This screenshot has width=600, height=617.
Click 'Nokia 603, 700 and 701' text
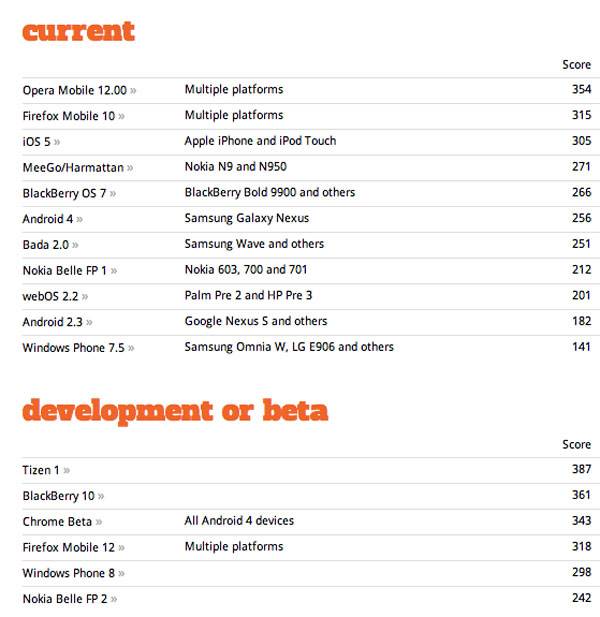pos(246,270)
